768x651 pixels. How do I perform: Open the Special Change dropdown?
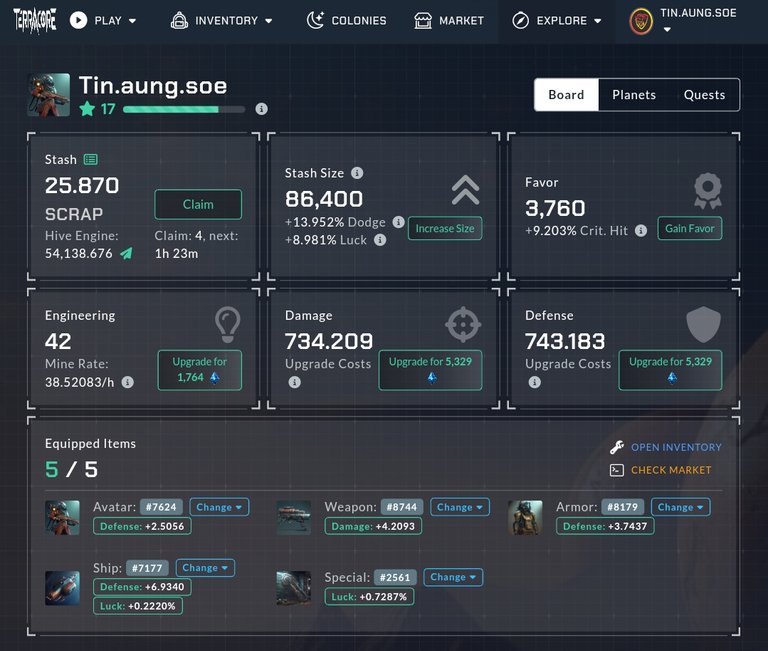[453, 577]
